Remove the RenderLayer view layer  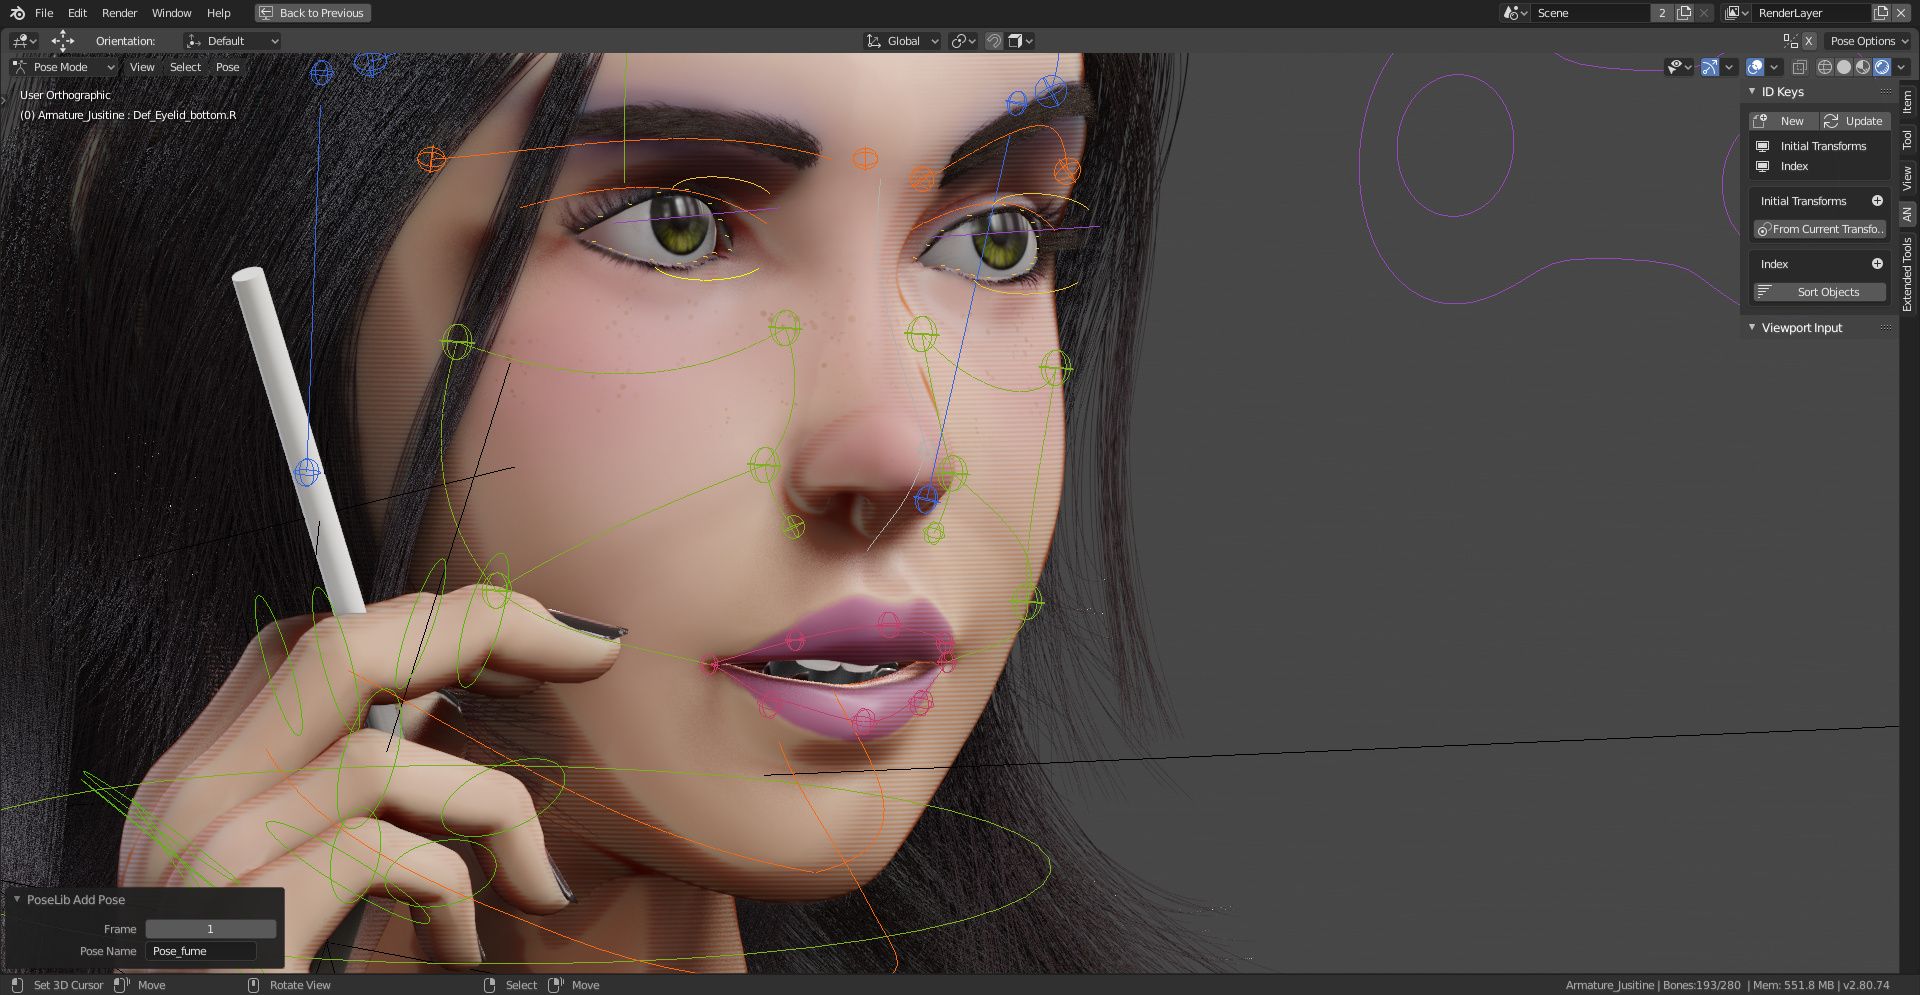1901,13
